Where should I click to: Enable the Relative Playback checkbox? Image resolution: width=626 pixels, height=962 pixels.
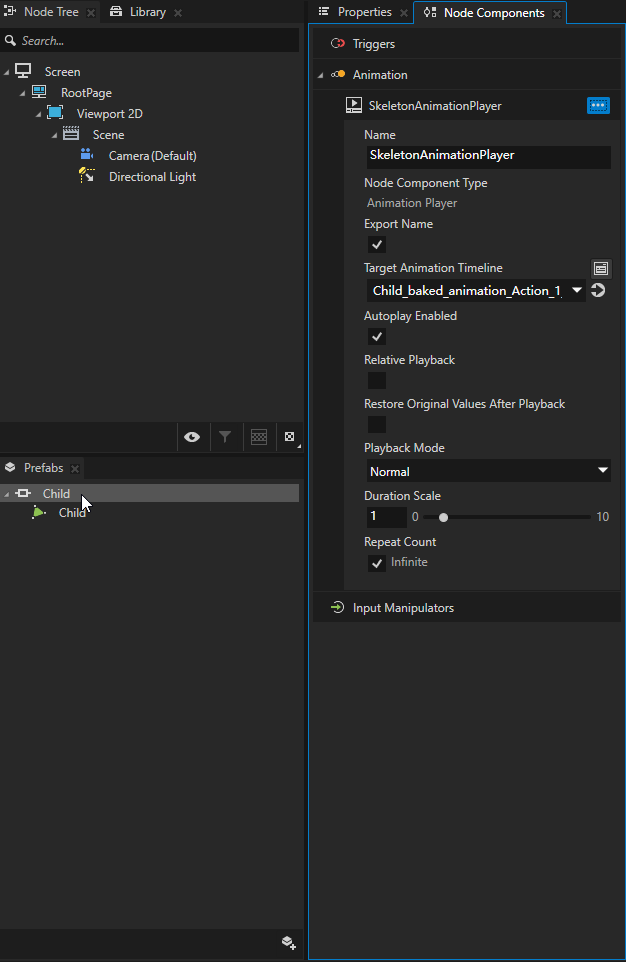click(x=377, y=380)
